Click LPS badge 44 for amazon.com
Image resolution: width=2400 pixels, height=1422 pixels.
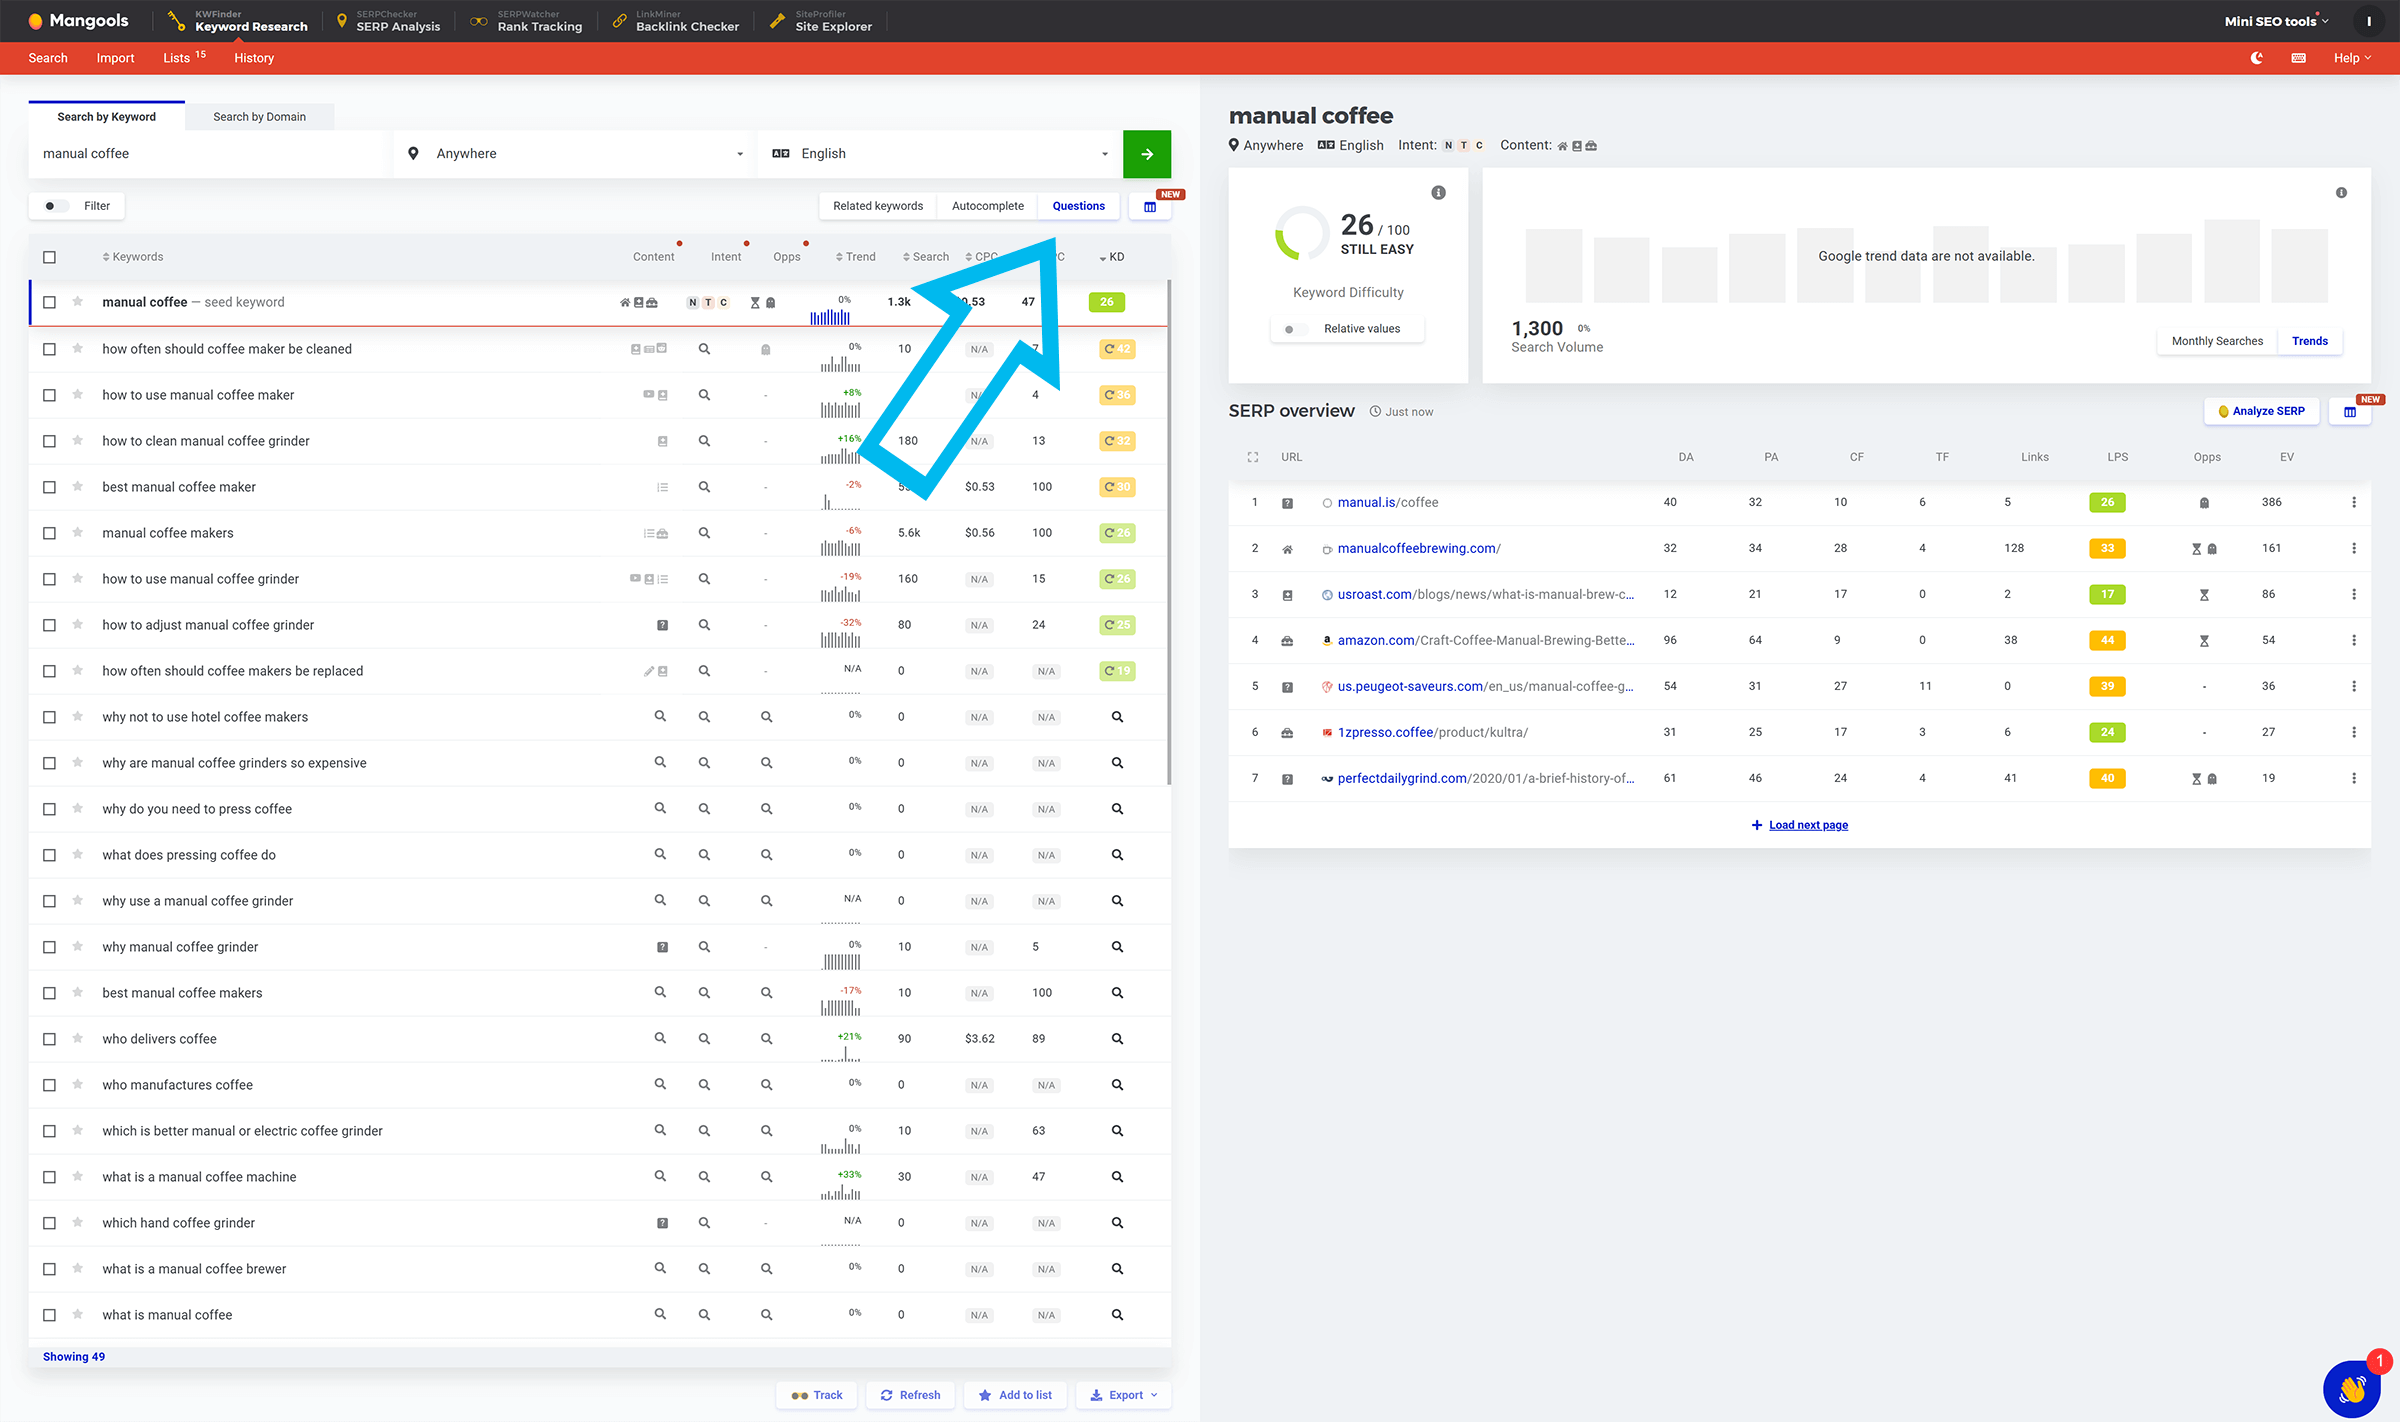[x=2107, y=640]
